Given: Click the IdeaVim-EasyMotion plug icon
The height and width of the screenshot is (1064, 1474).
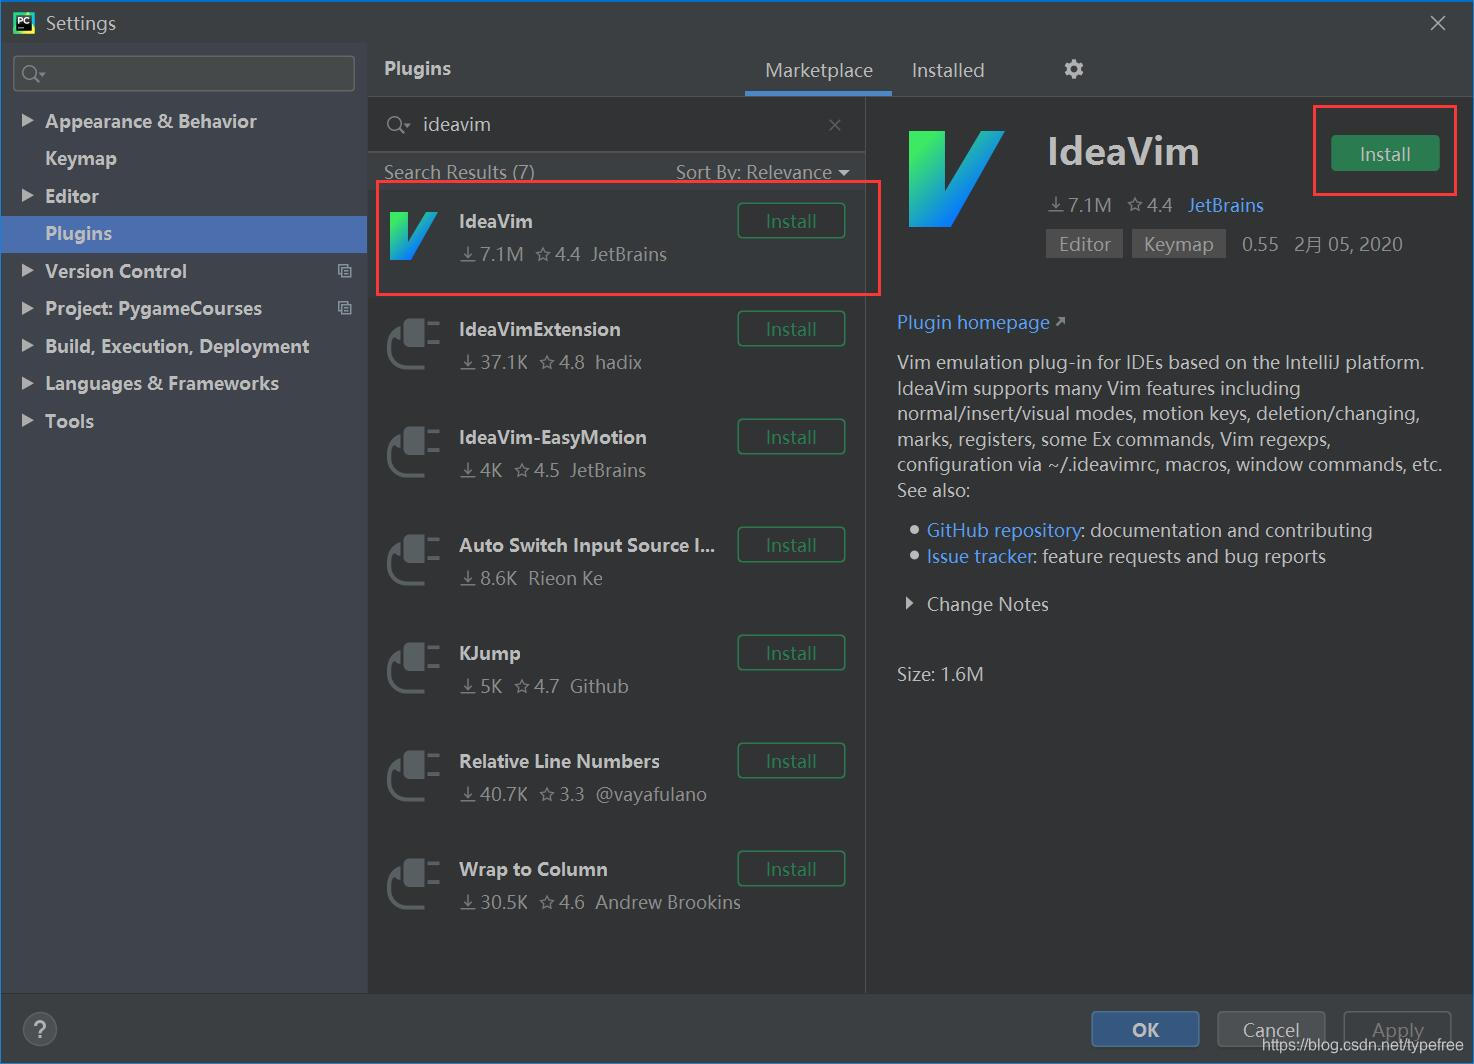Looking at the screenshot, I should [413, 452].
